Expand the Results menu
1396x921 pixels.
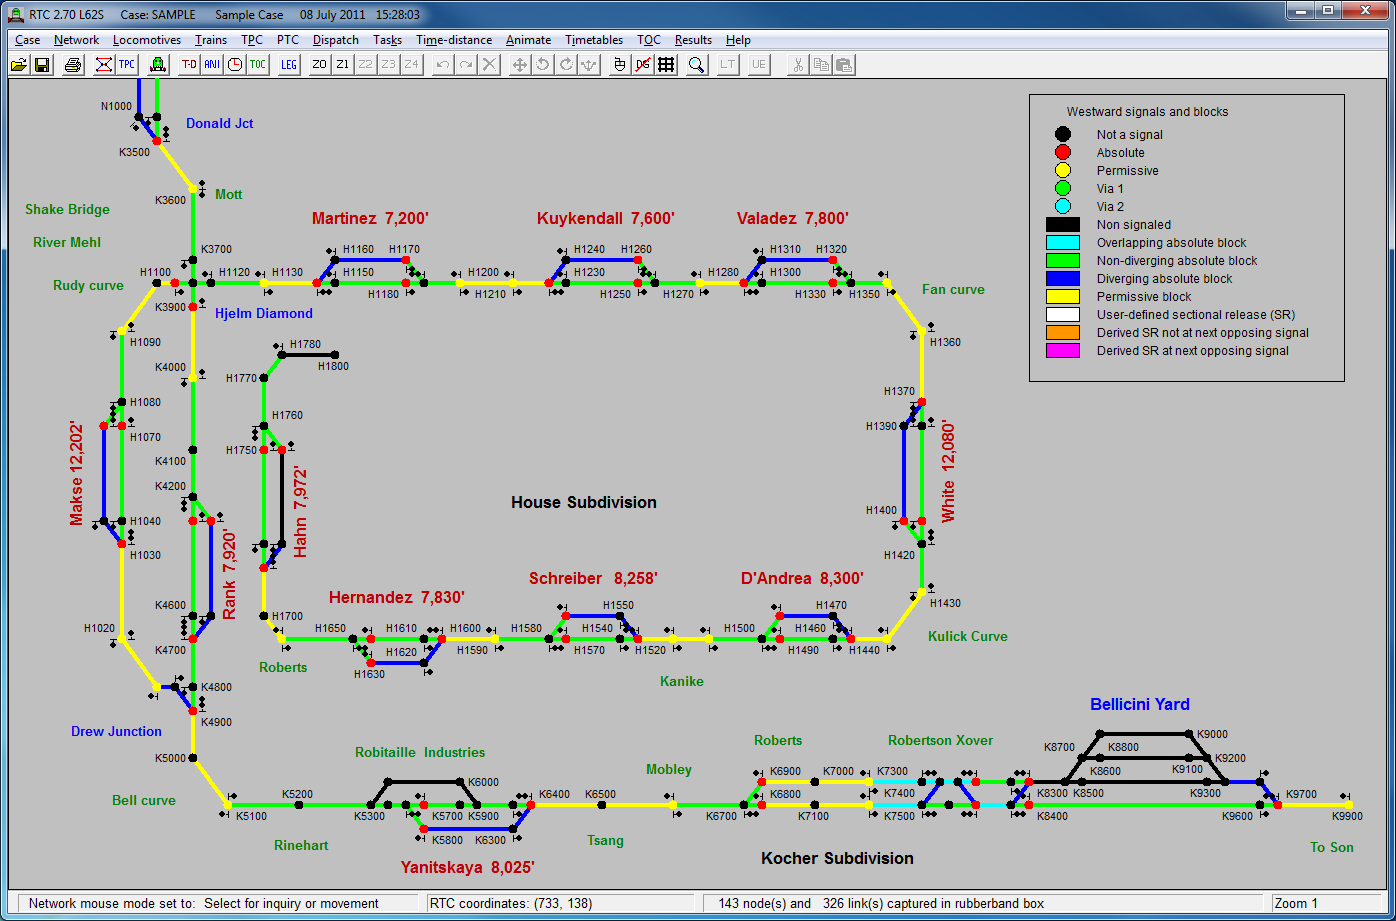tap(693, 40)
